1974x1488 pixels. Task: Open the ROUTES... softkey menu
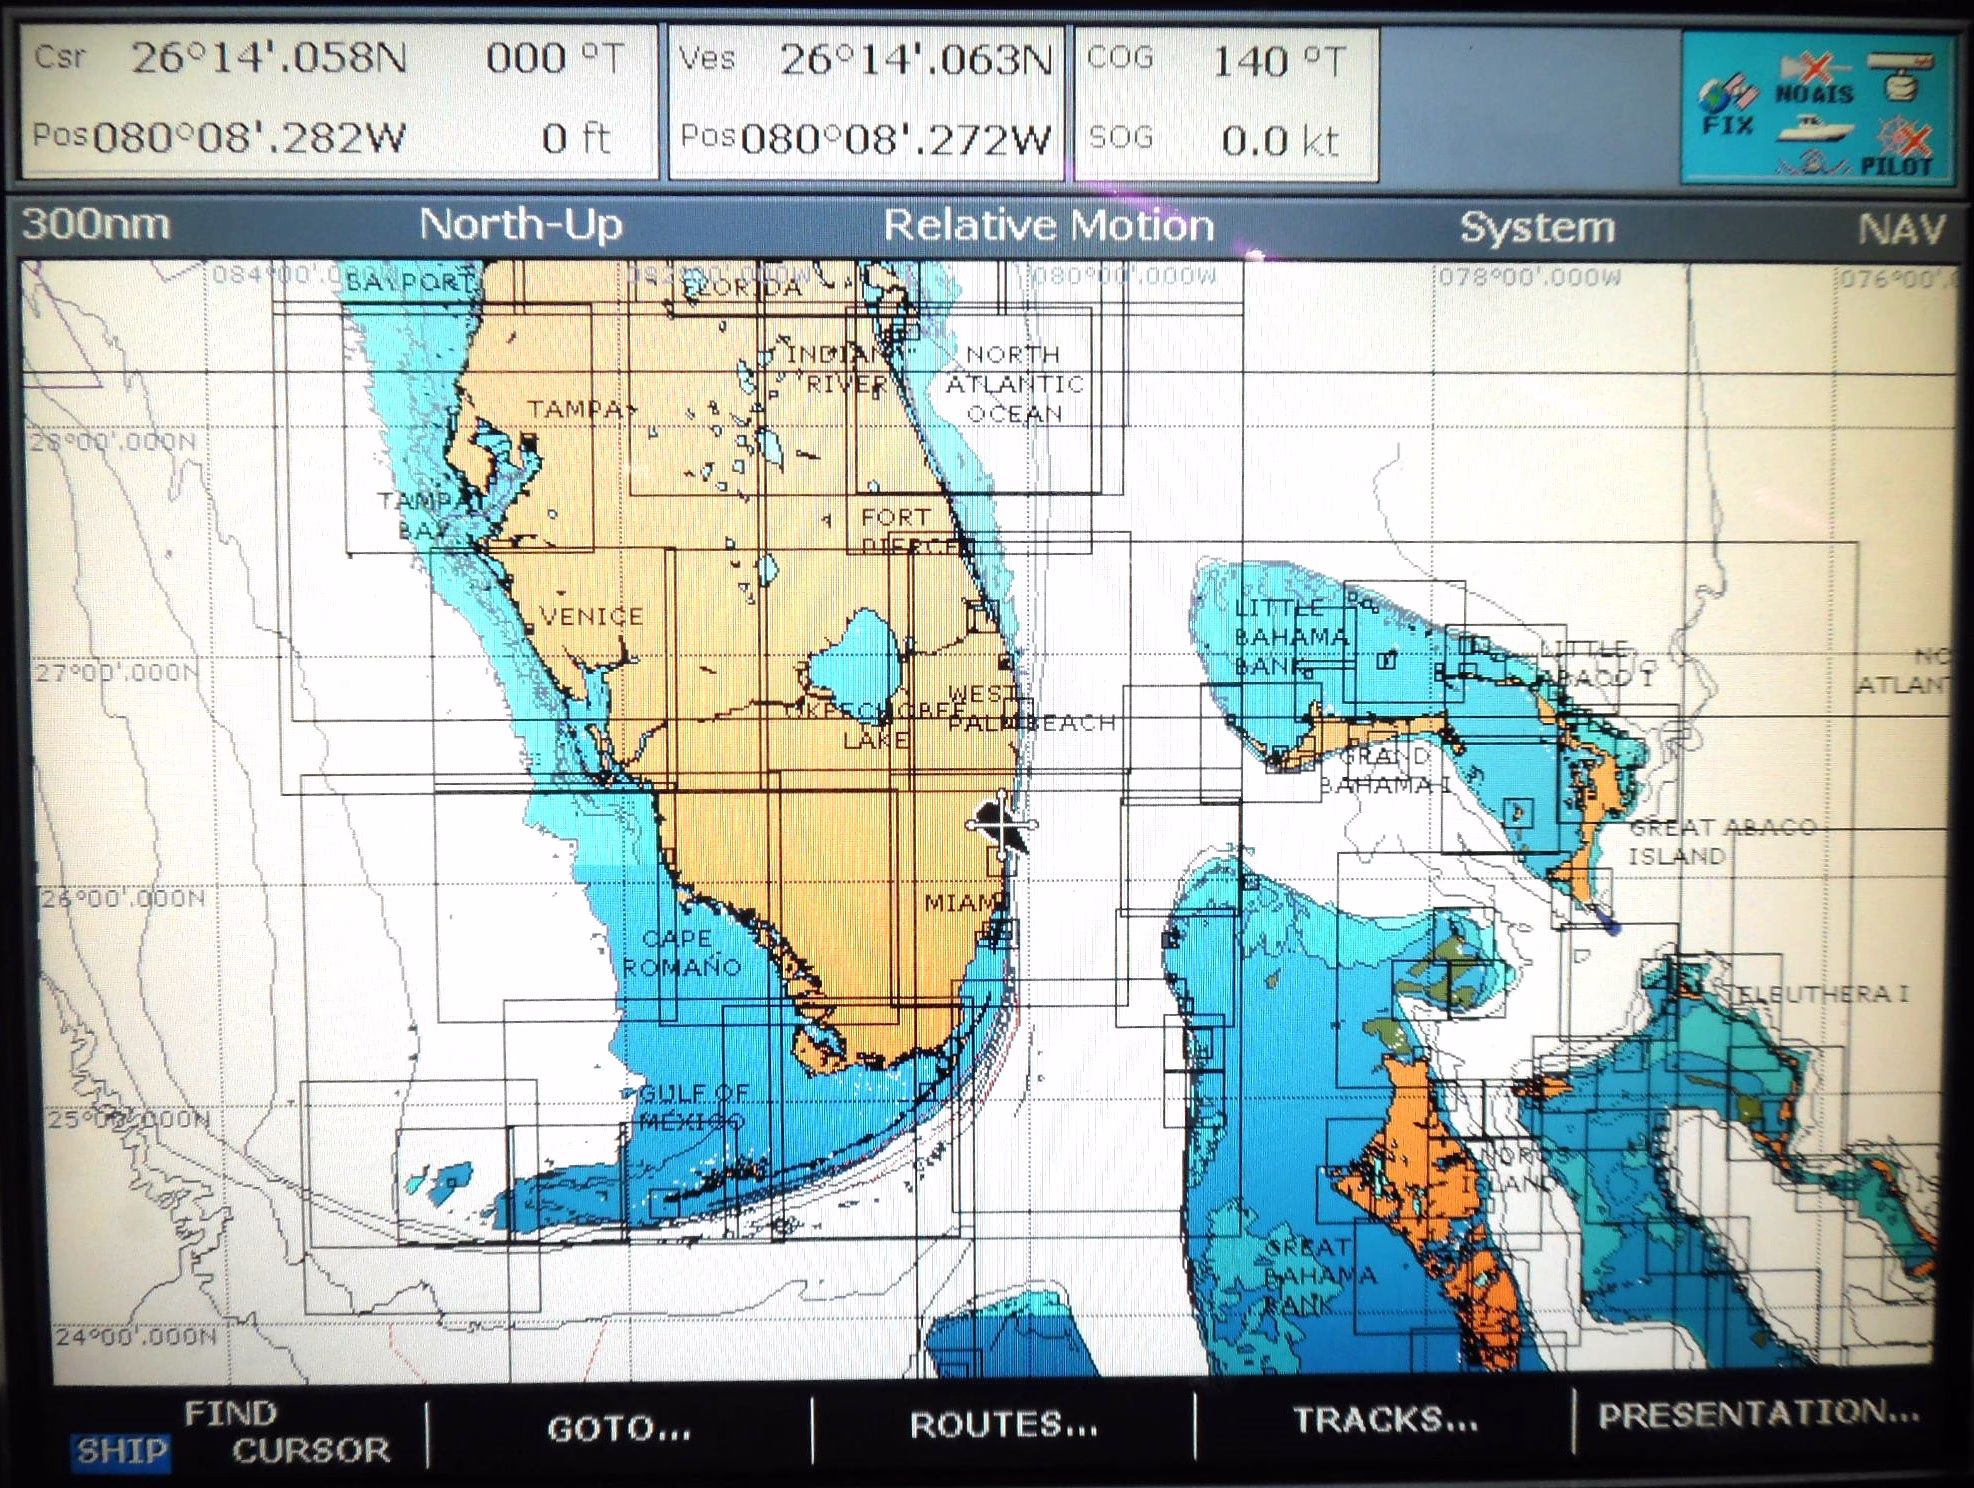coord(1003,1424)
